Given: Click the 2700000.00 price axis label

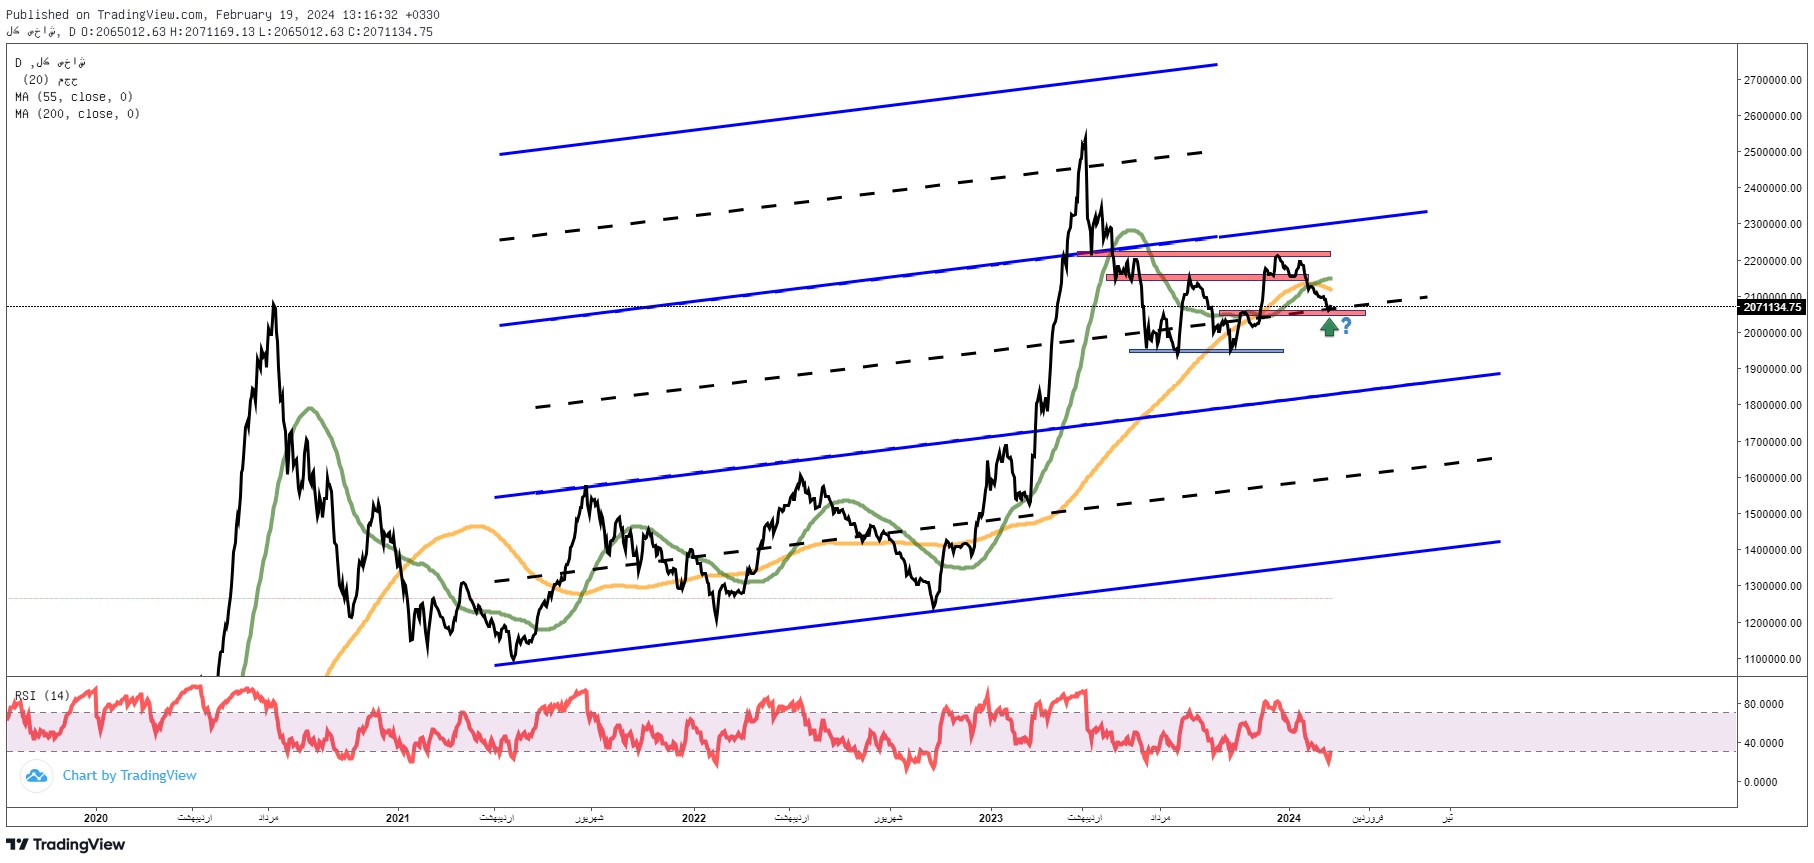Looking at the screenshot, I should pos(1772,80).
